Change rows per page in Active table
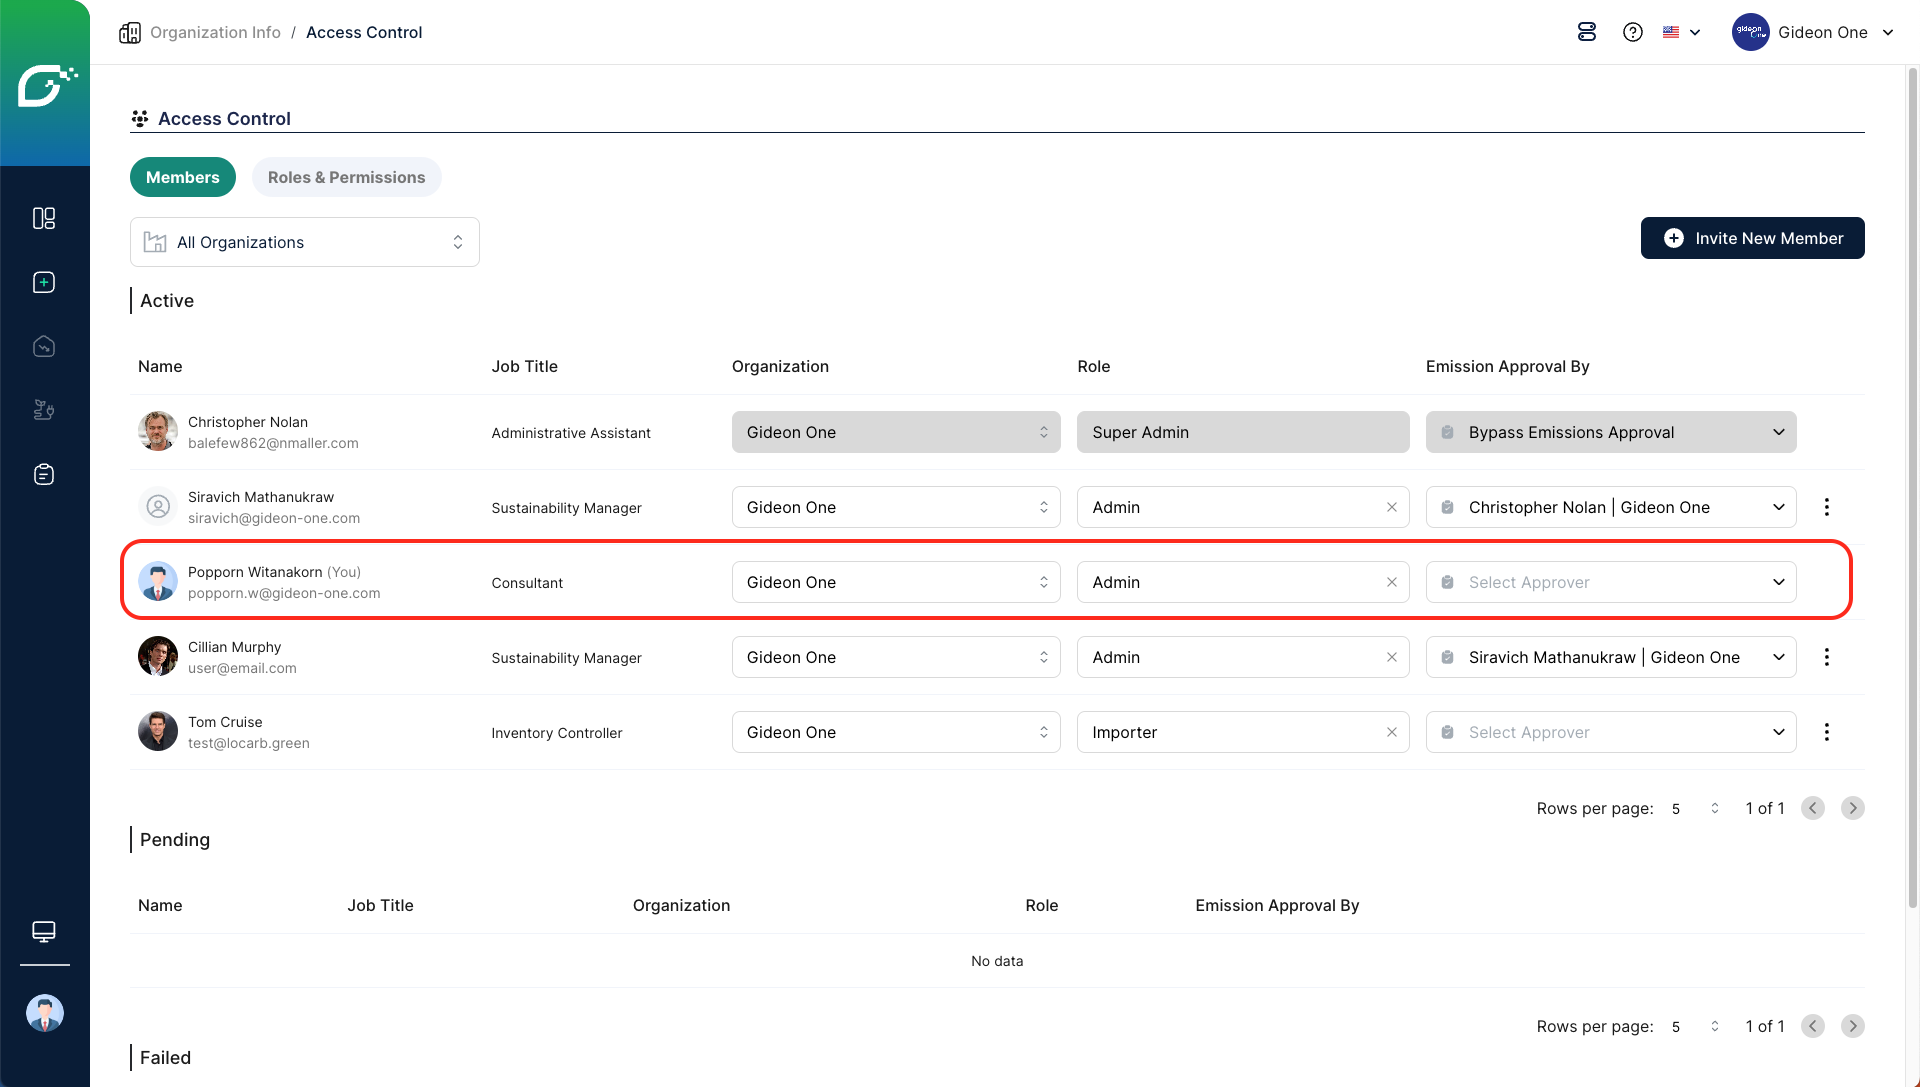1920x1087 pixels. click(x=1695, y=808)
